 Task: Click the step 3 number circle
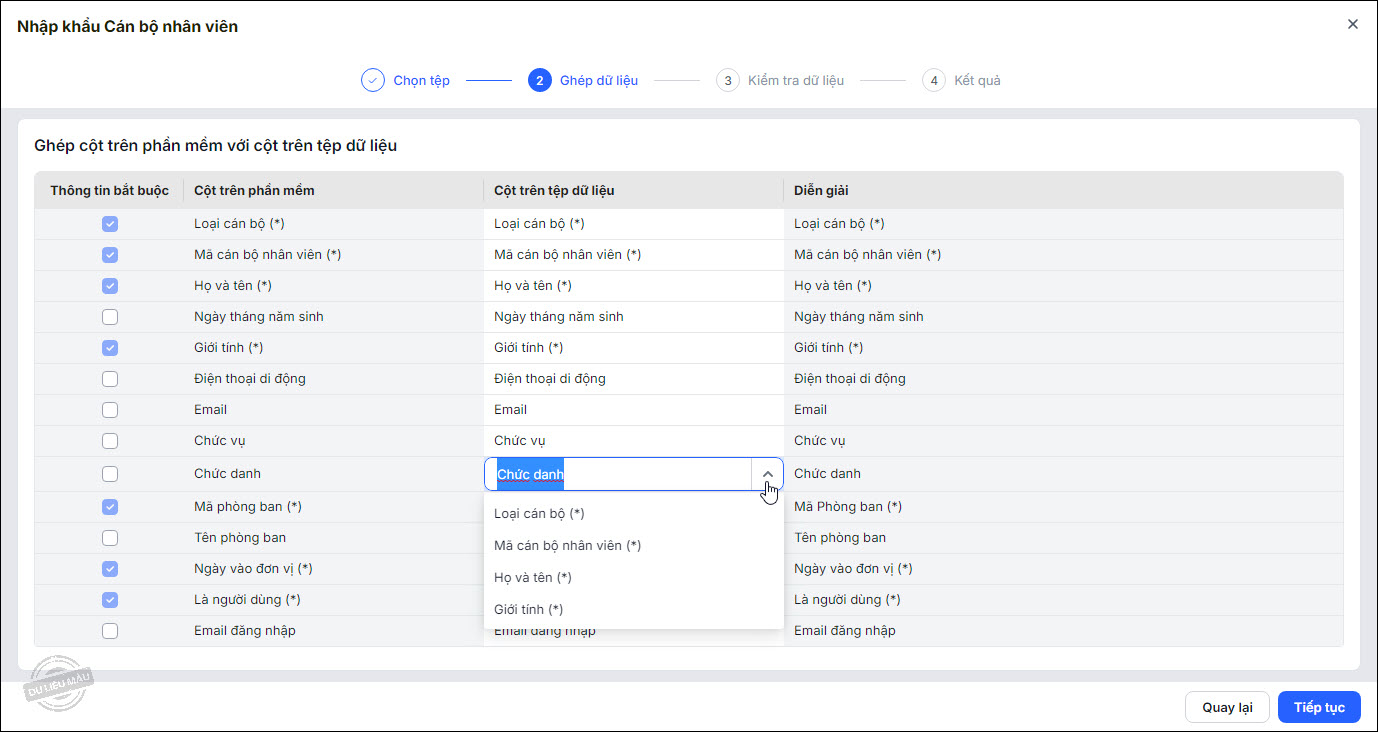click(x=728, y=81)
